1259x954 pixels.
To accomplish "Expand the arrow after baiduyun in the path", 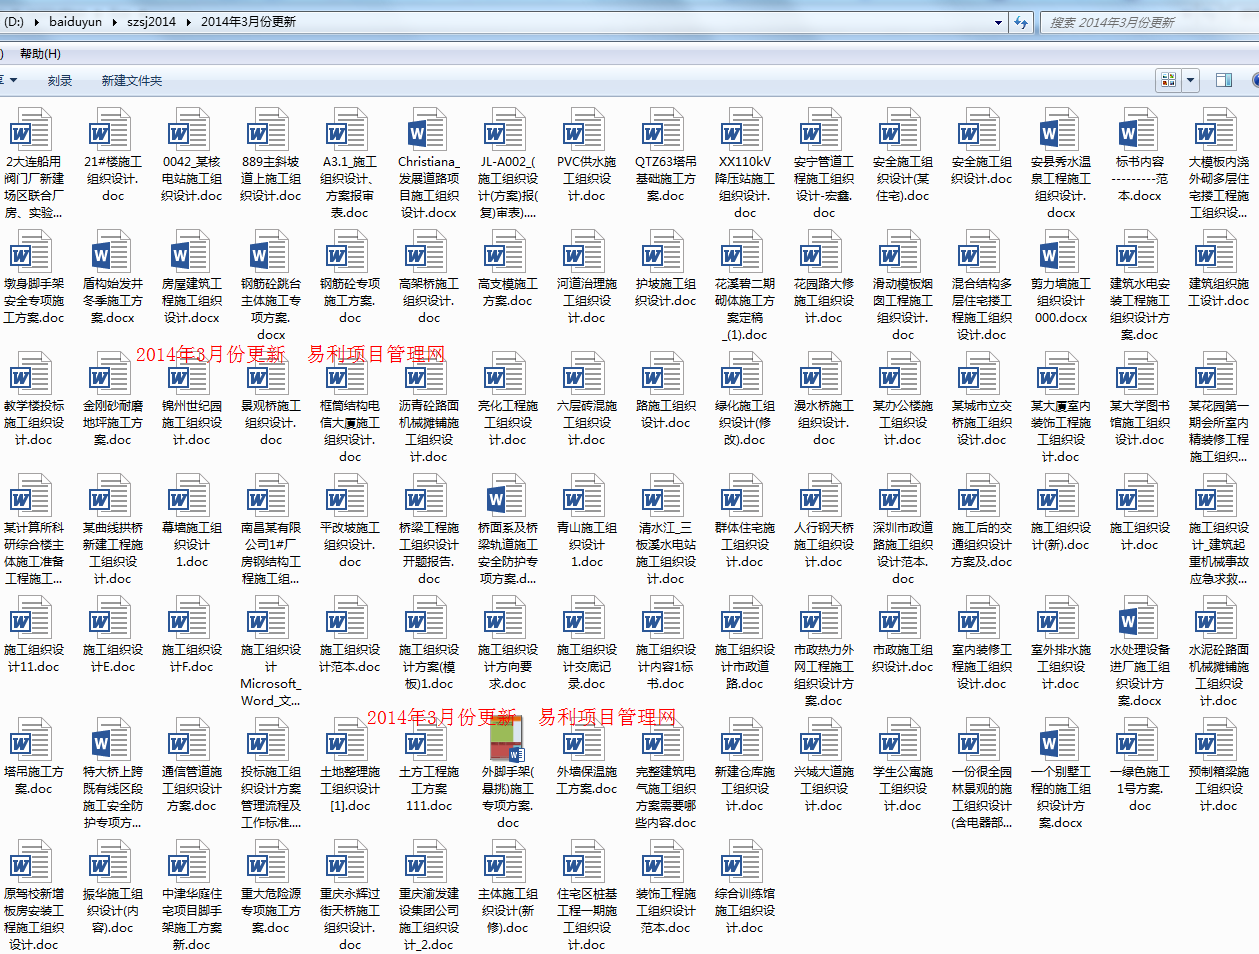I will [x=114, y=22].
